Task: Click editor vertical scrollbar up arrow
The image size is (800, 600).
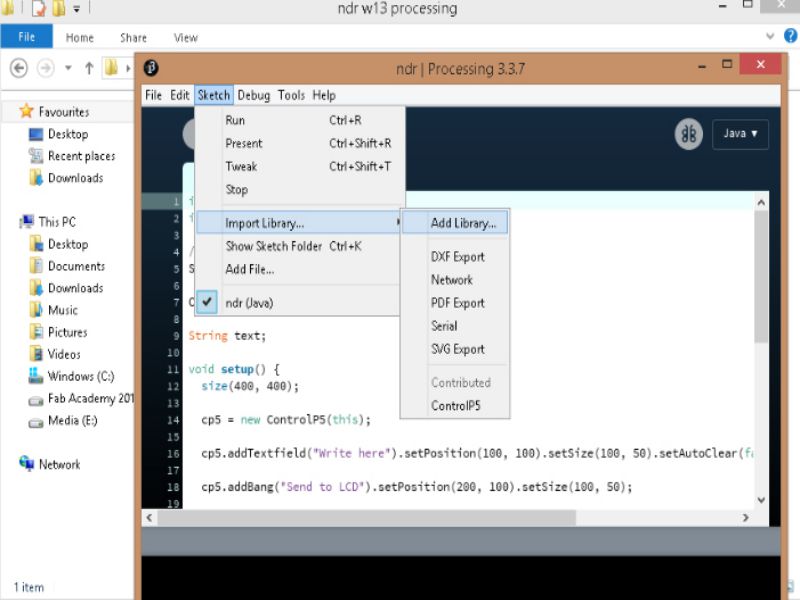Action: (x=761, y=203)
